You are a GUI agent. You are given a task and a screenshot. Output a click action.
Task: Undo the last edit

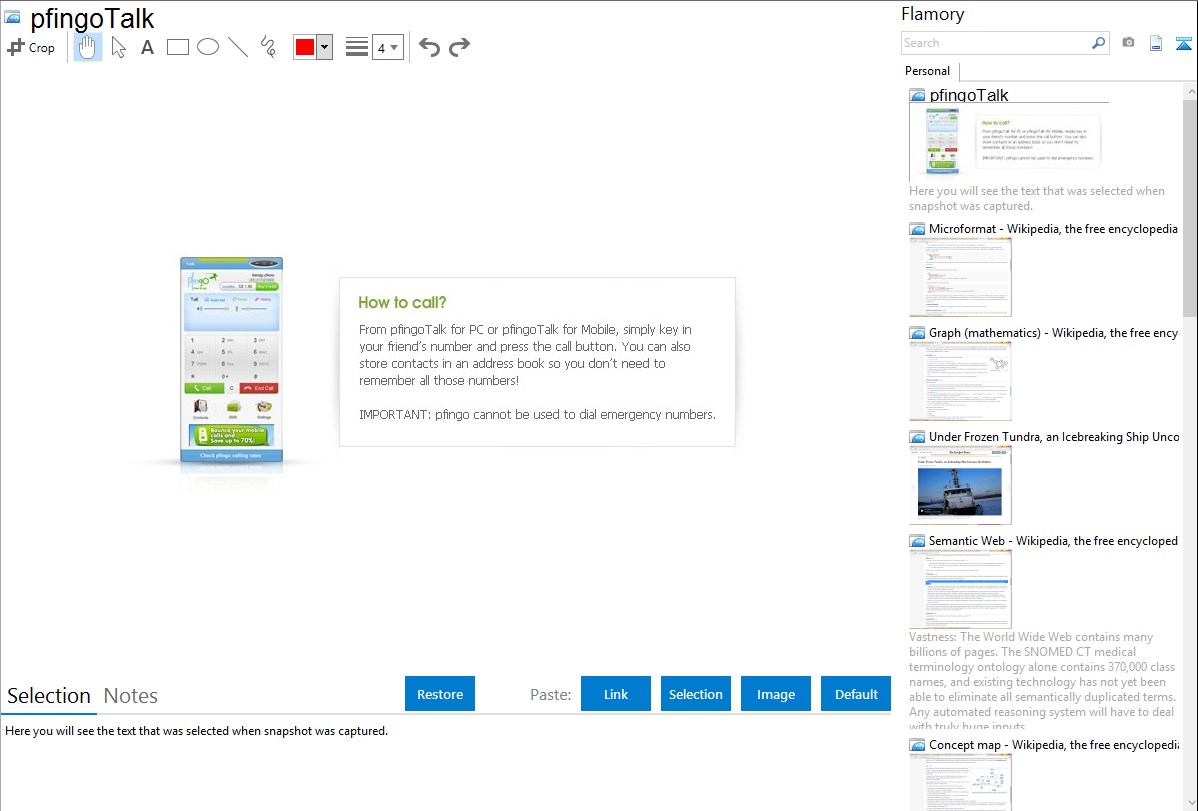[x=429, y=47]
